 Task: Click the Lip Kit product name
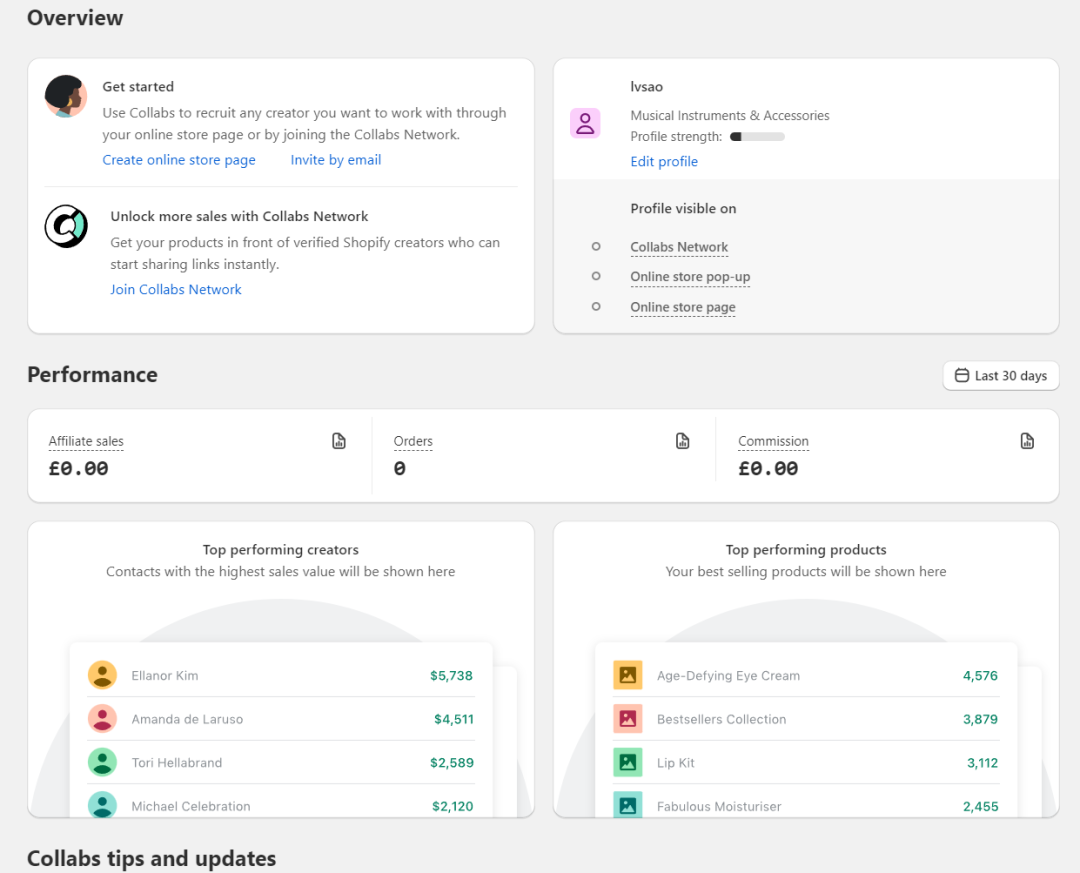(676, 763)
